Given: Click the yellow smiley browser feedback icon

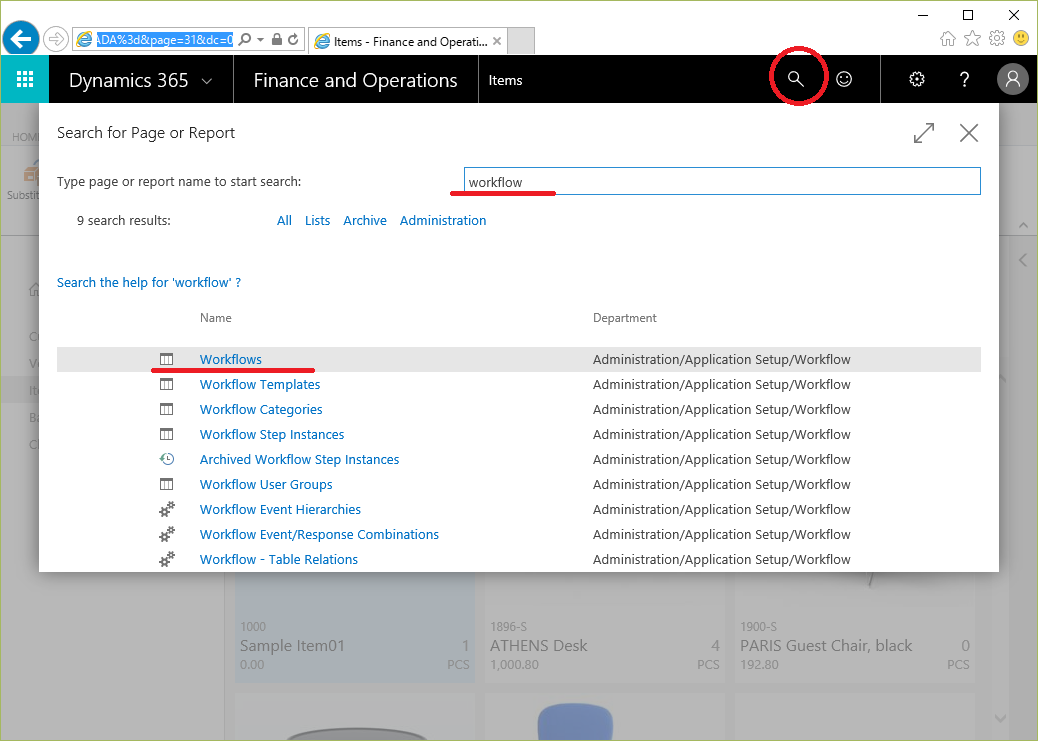Looking at the screenshot, I should tap(1021, 39).
